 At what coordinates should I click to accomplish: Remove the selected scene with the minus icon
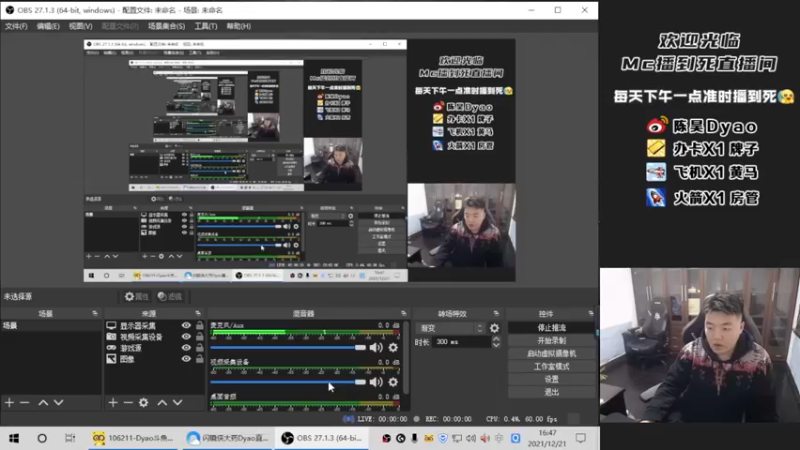24,403
